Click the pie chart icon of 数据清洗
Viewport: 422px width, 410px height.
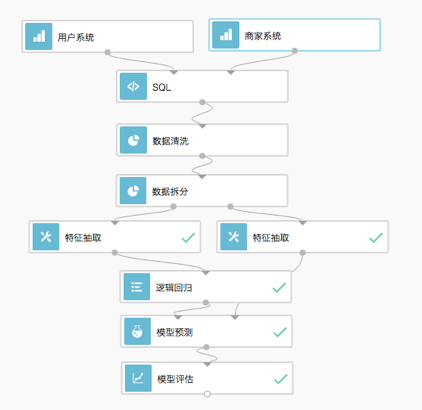pos(133,140)
